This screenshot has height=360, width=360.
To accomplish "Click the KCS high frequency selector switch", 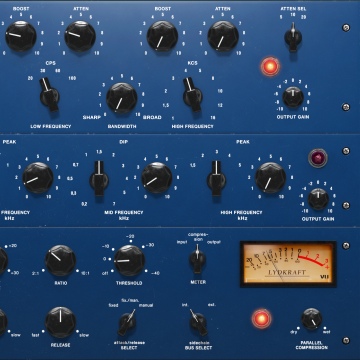I will [x=192, y=94].
